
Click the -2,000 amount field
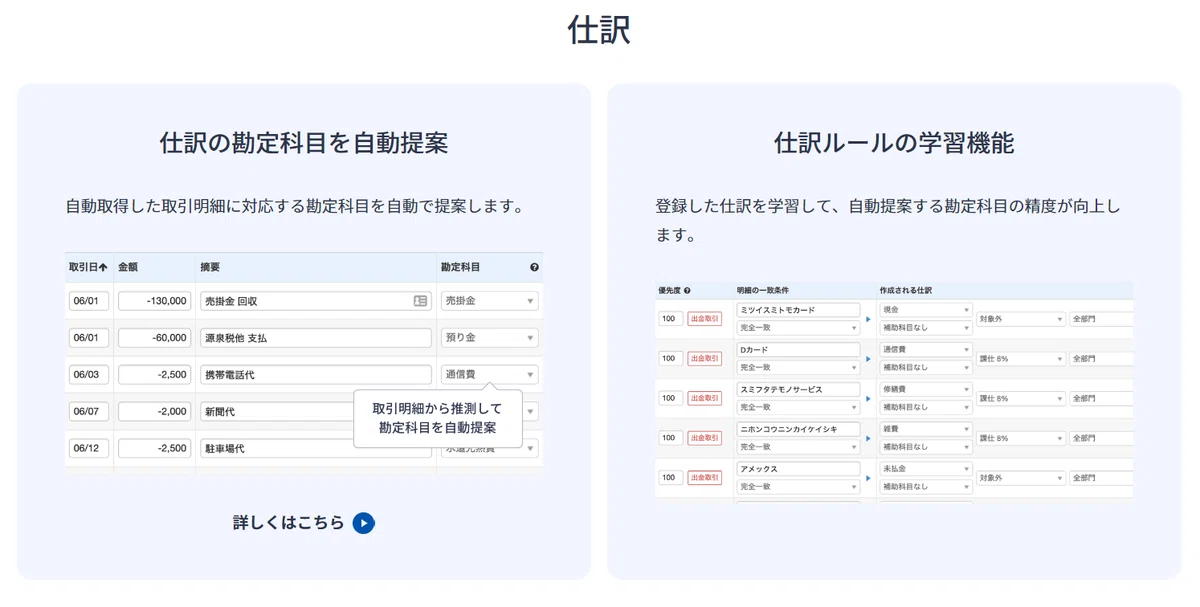(155, 411)
